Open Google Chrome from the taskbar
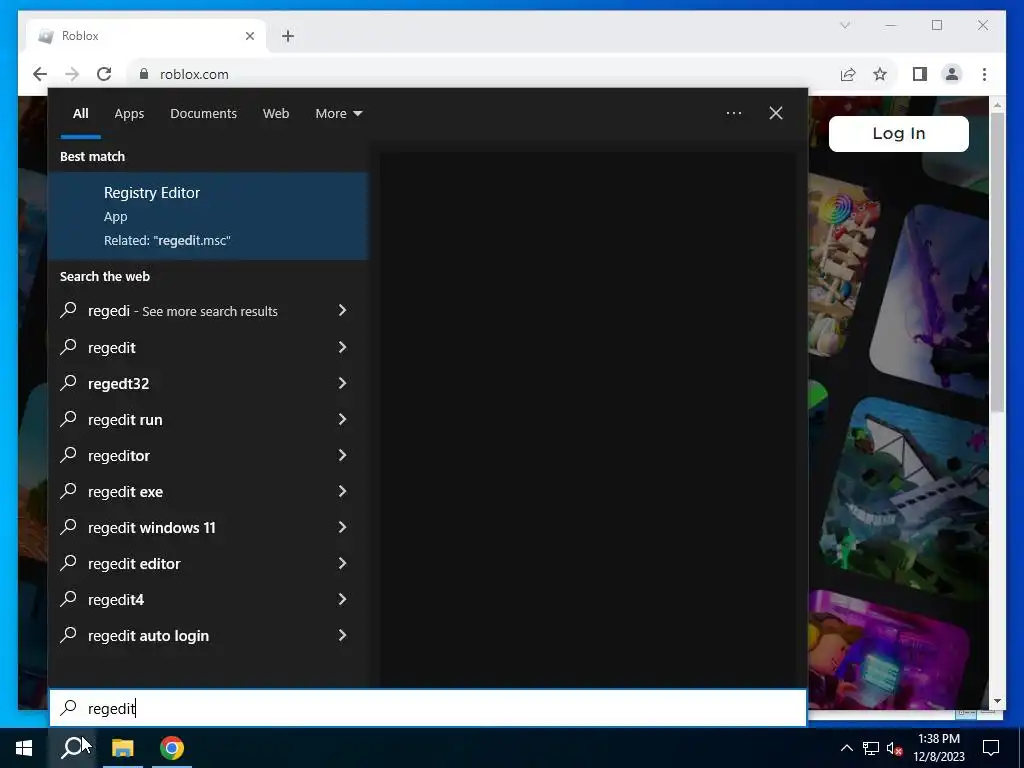 pos(172,748)
